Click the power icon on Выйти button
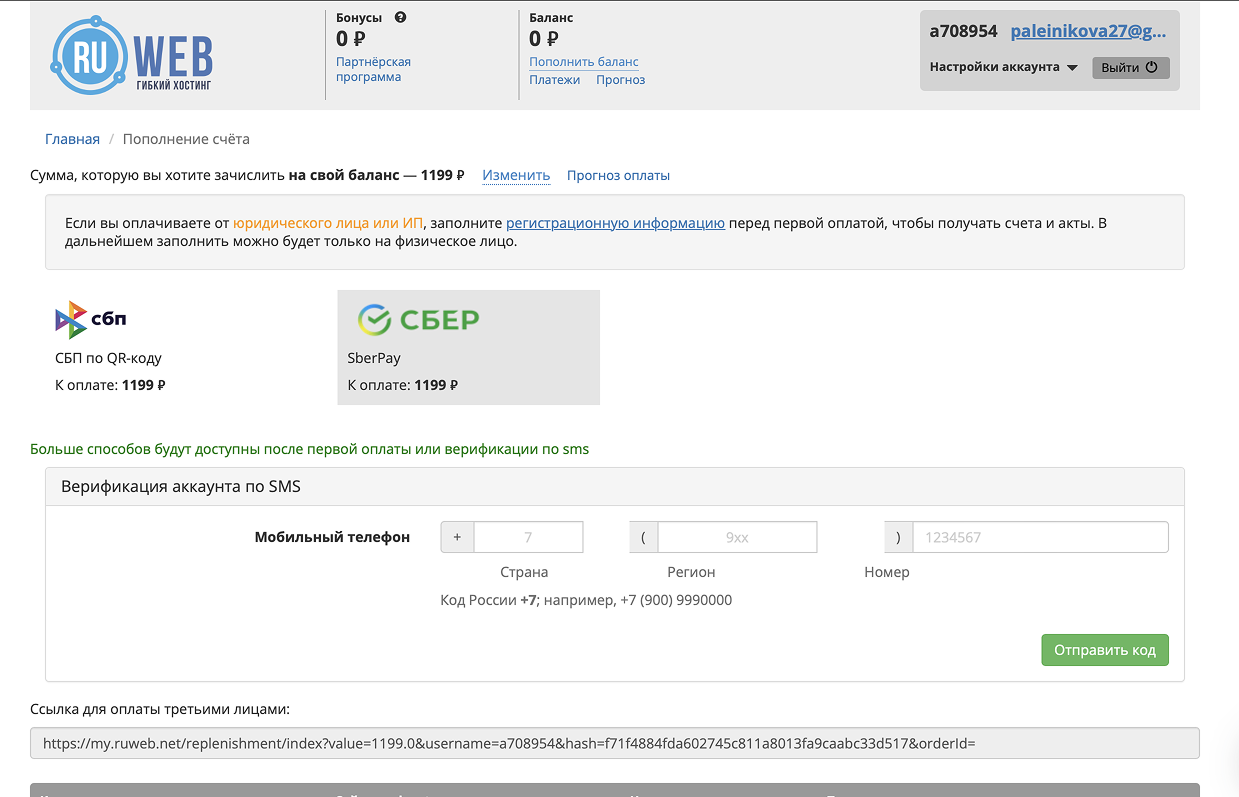This screenshot has width=1239, height=797. pos(1151,68)
